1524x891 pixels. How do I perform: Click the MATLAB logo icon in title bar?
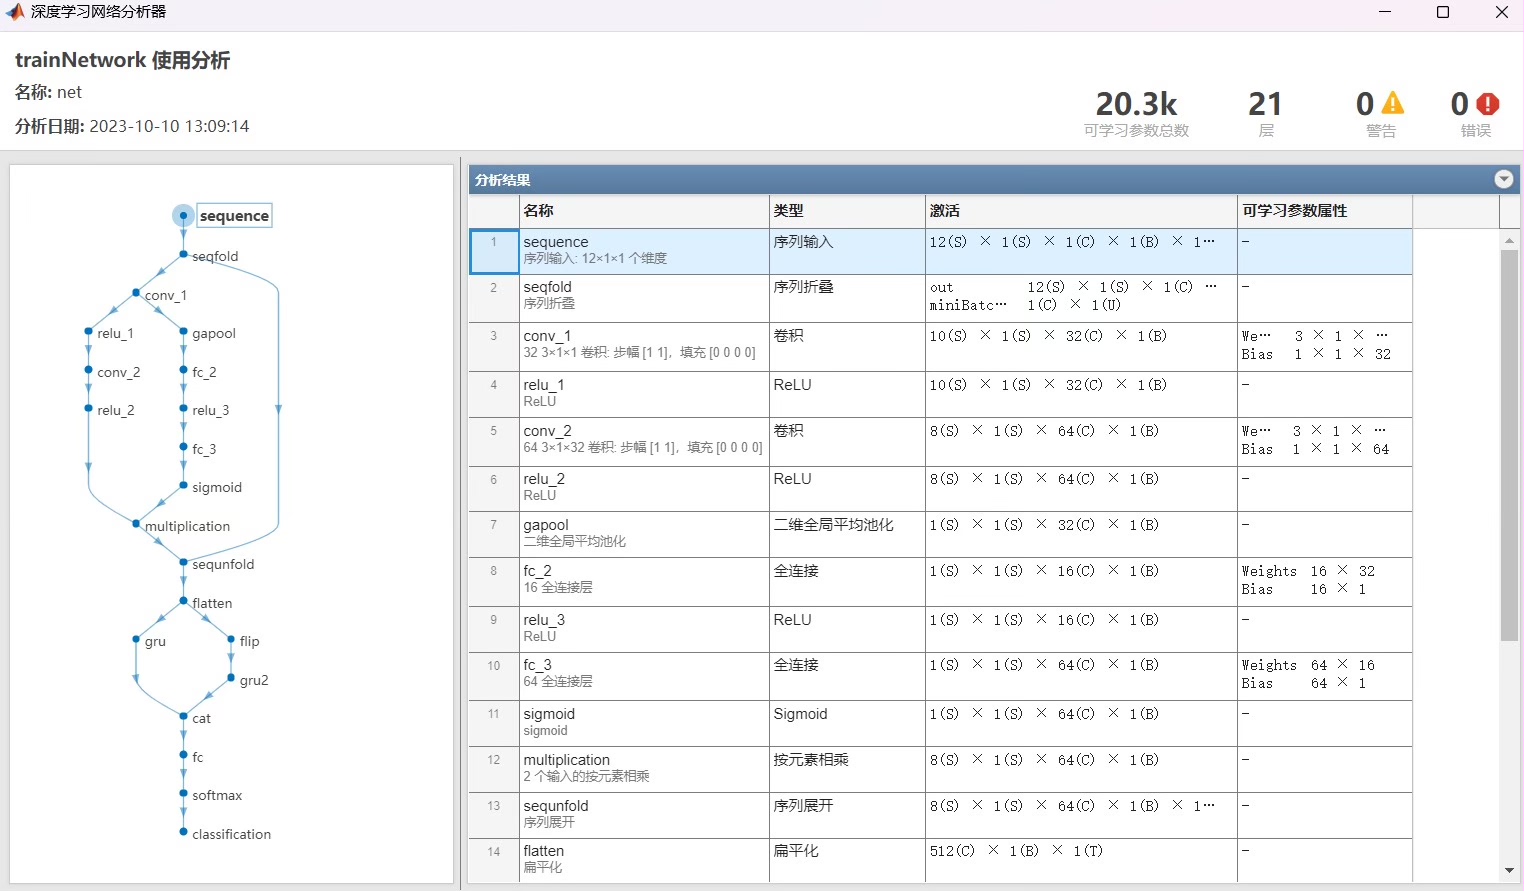(15, 12)
